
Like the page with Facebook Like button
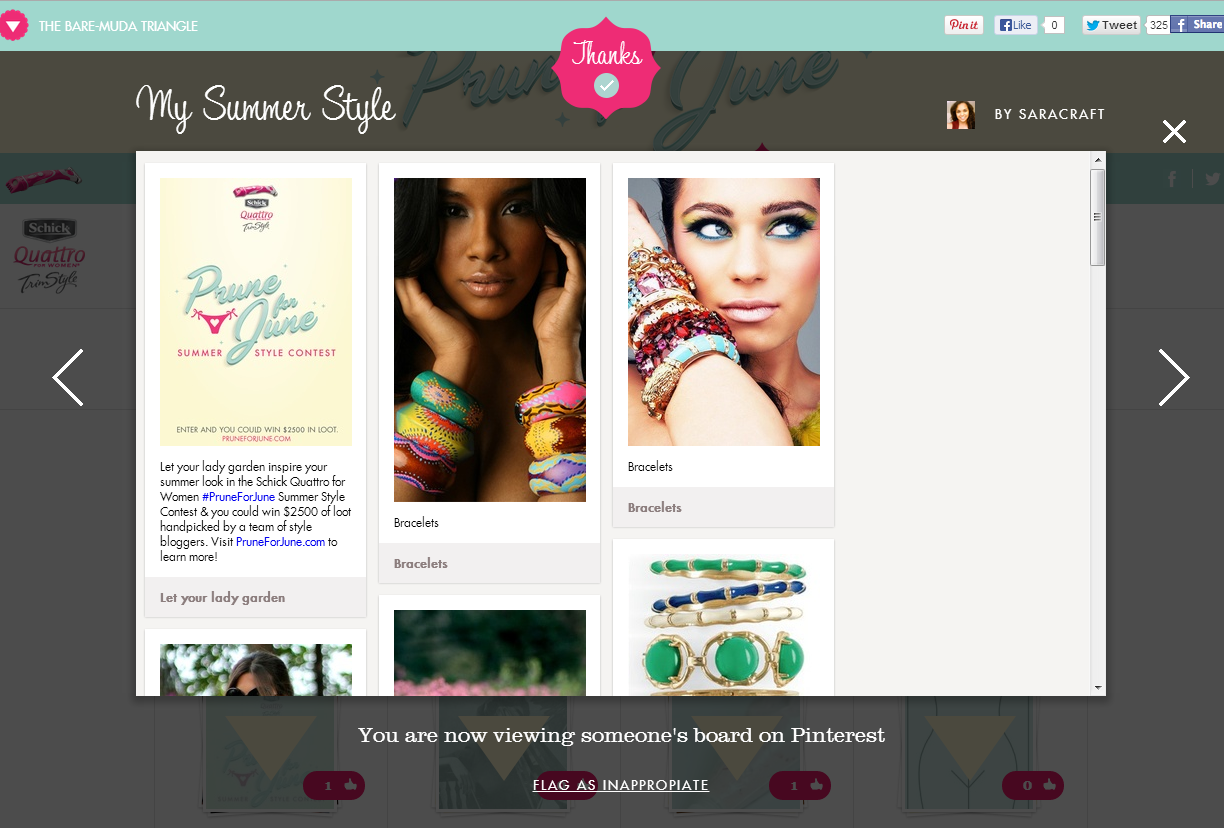point(1016,25)
